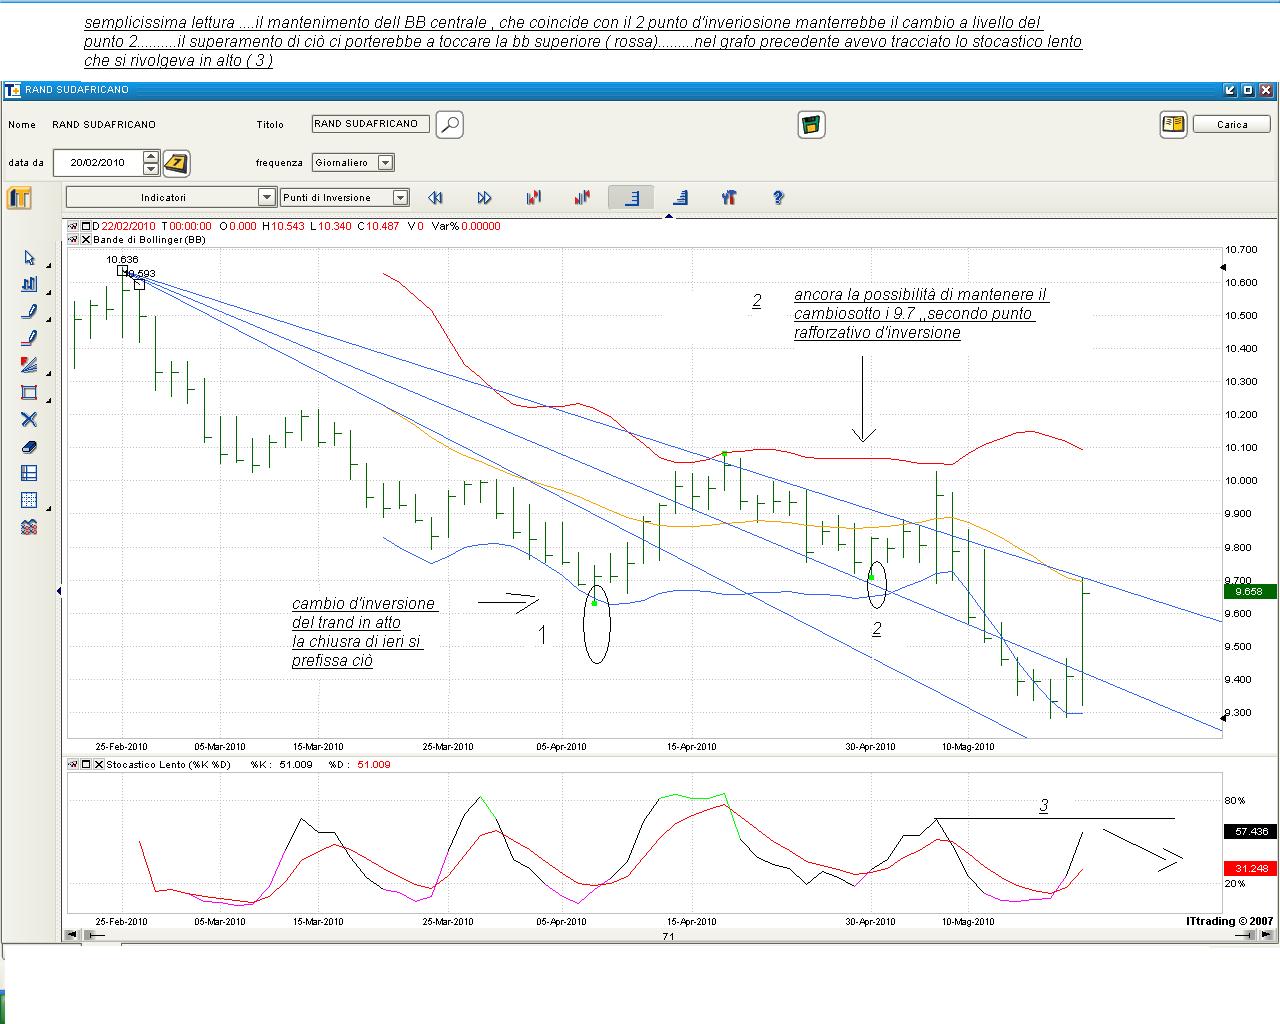
Task: Click the 10.636 high price label
Action: (x=122, y=260)
